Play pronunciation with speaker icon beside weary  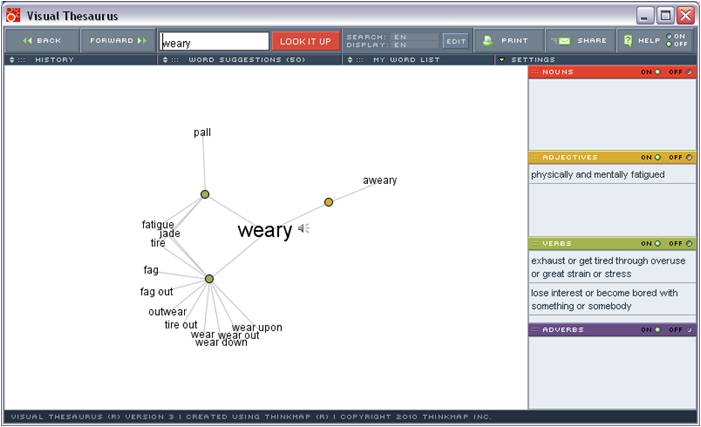(x=304, y=229)
